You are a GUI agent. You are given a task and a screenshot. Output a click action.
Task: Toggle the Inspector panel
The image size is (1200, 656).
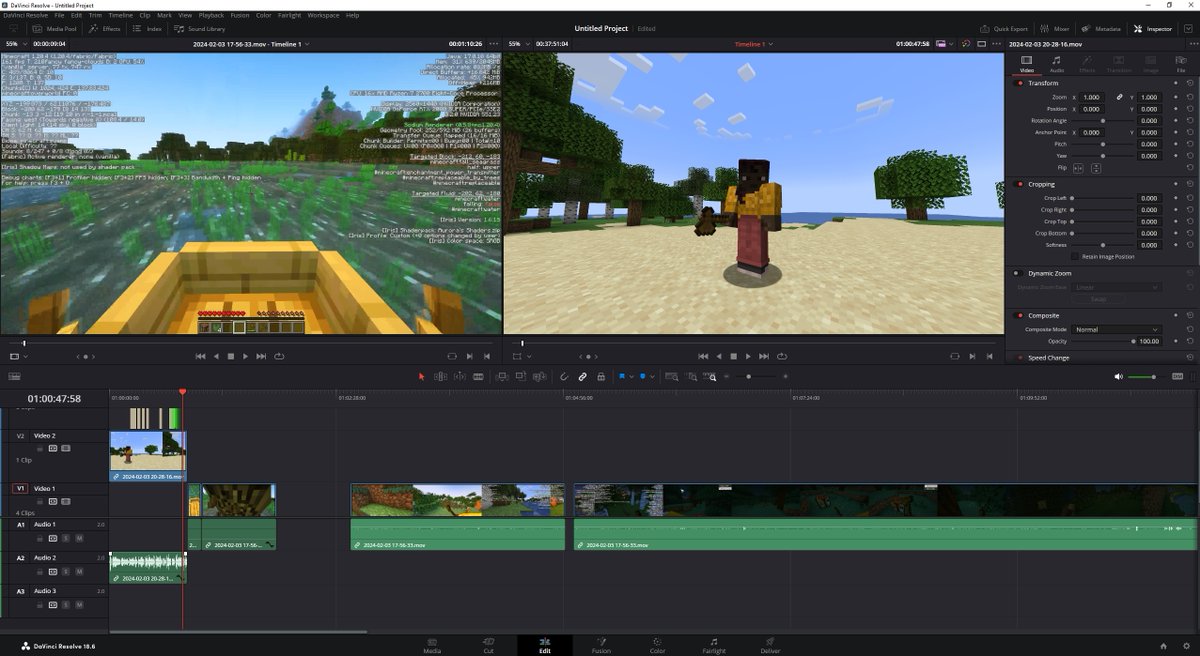[1153, 29]
